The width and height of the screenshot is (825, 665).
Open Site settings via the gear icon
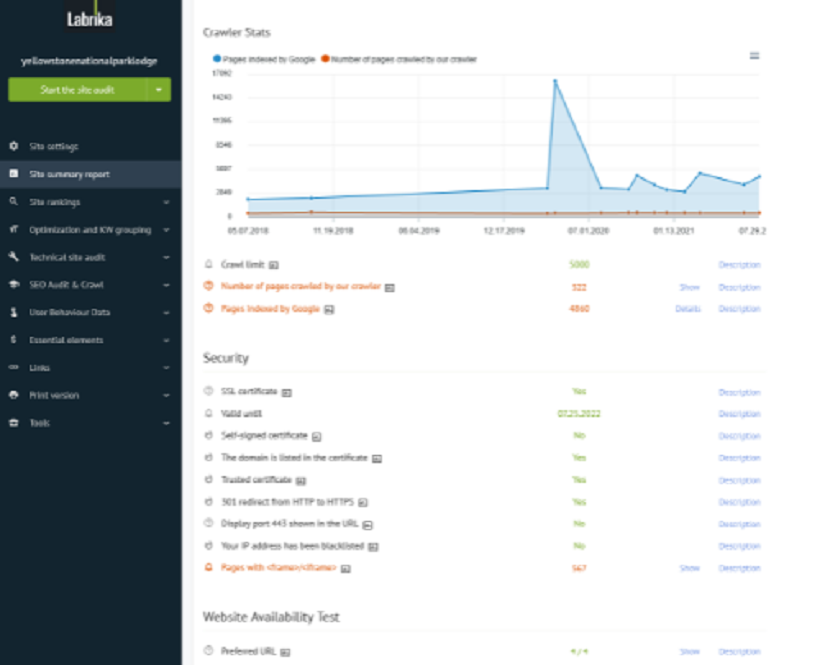click(14, 145)
